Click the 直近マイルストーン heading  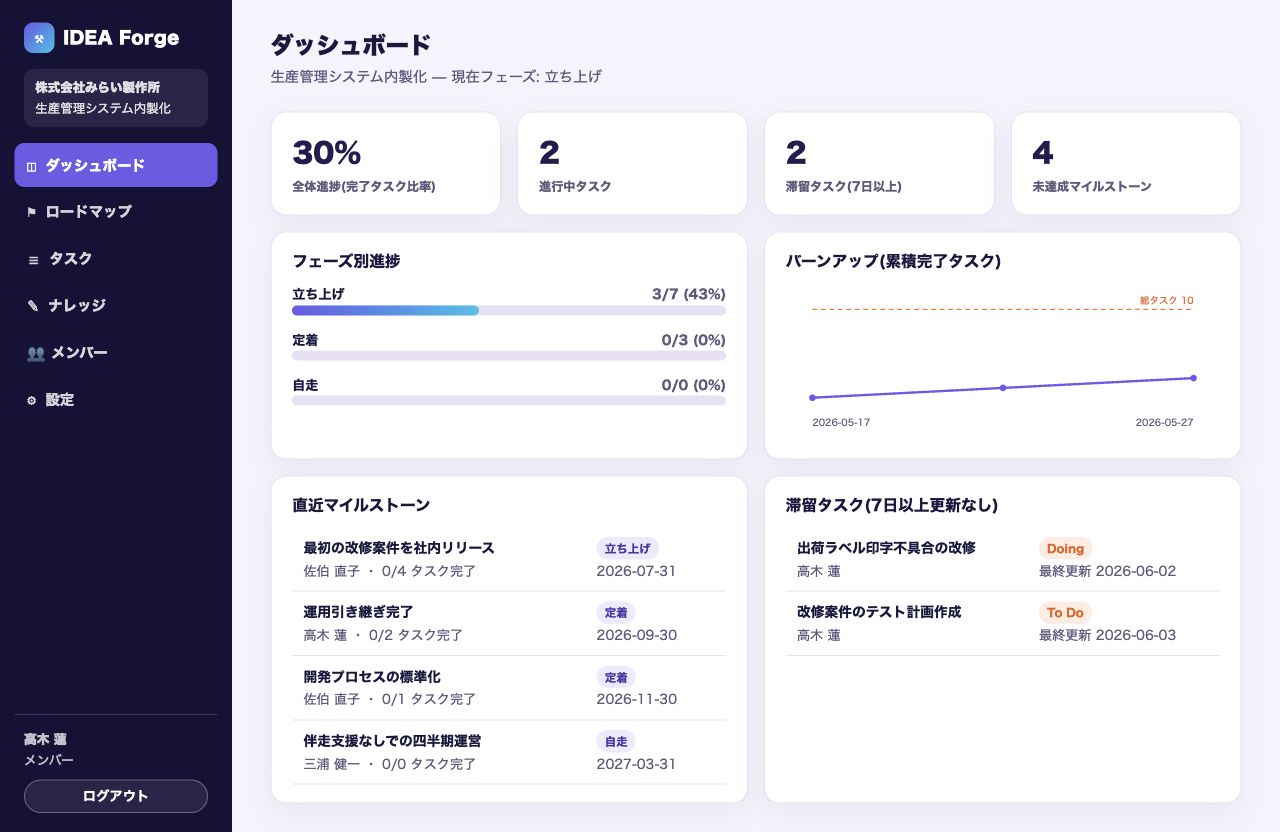[x=361, y=505]
